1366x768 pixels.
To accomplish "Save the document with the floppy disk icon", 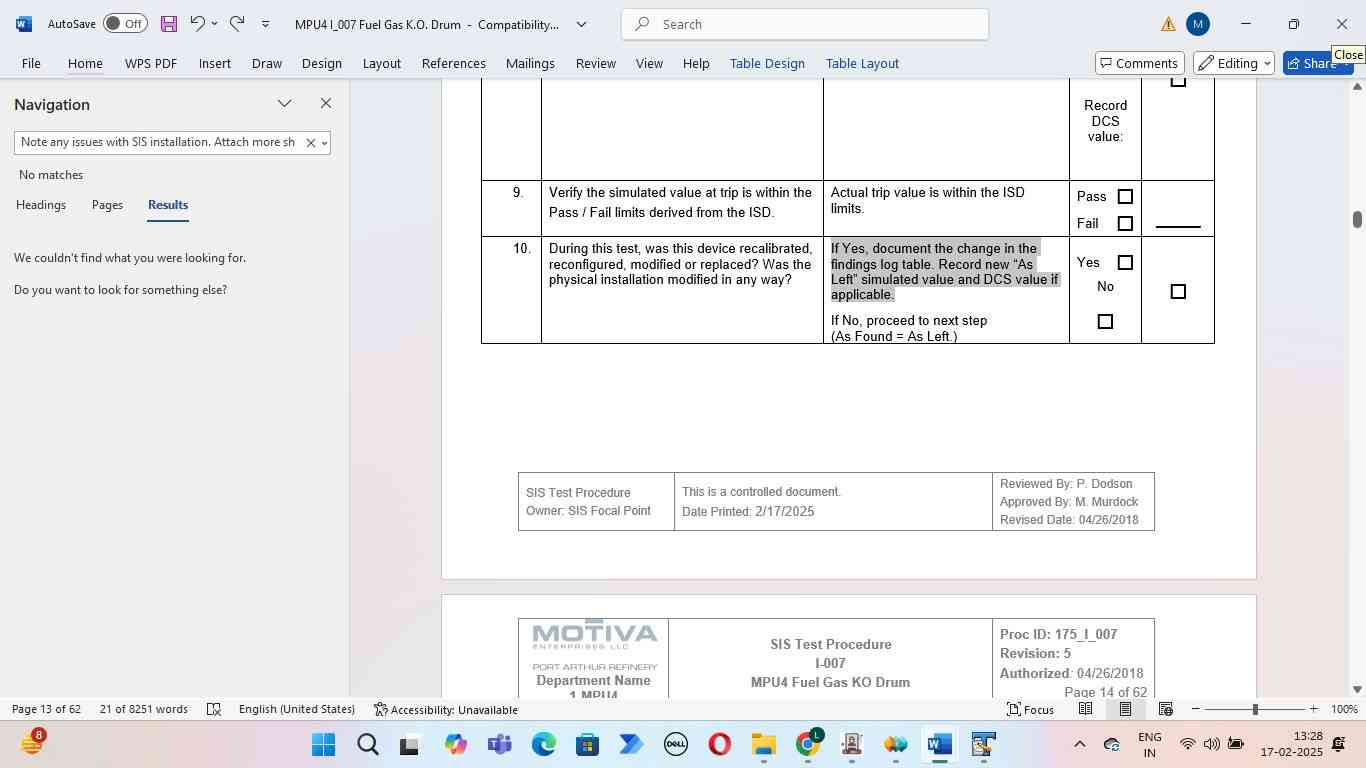I will tap(168, 24).
